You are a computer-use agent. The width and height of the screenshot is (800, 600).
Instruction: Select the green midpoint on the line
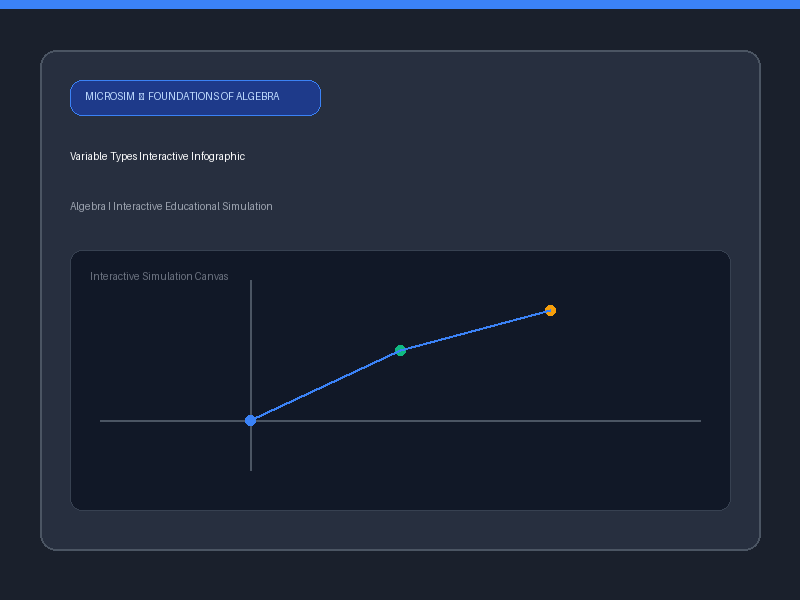tap(401, 351)
